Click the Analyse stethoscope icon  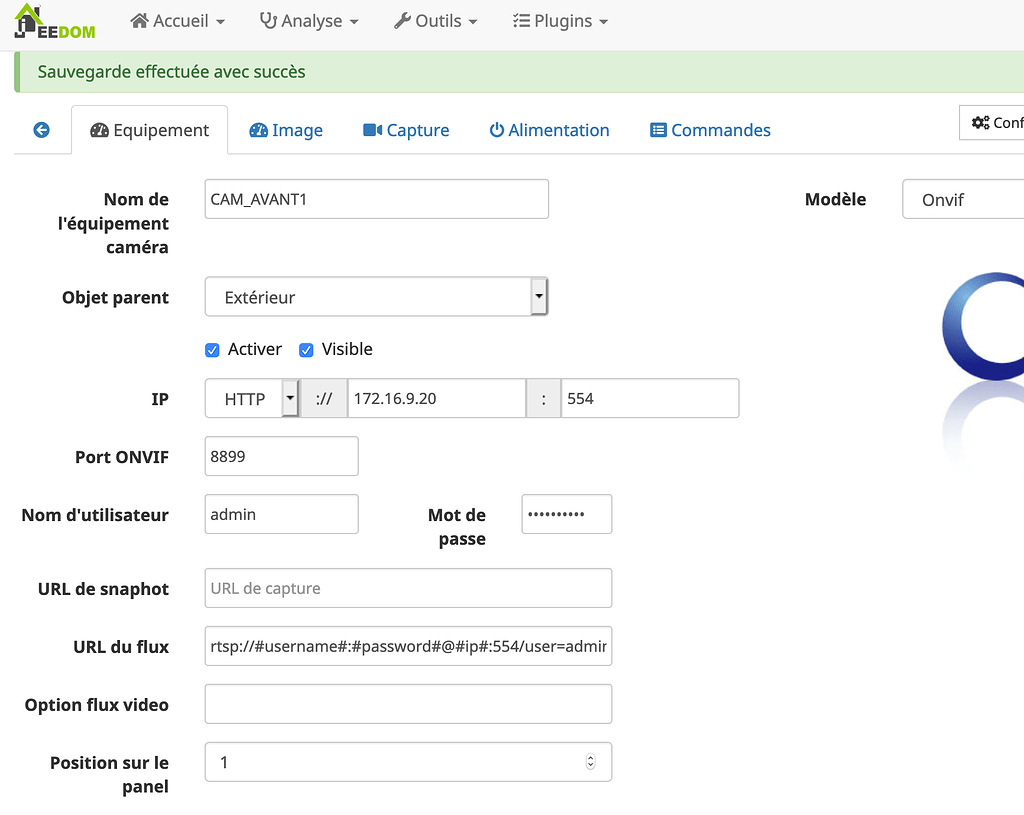coord(268,21)
